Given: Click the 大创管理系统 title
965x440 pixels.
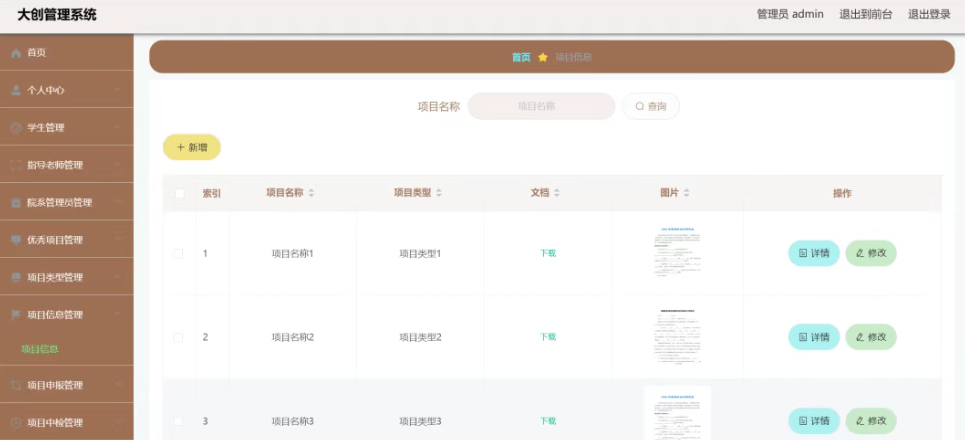Looking at the screenshot, I should tap(57, 15).
